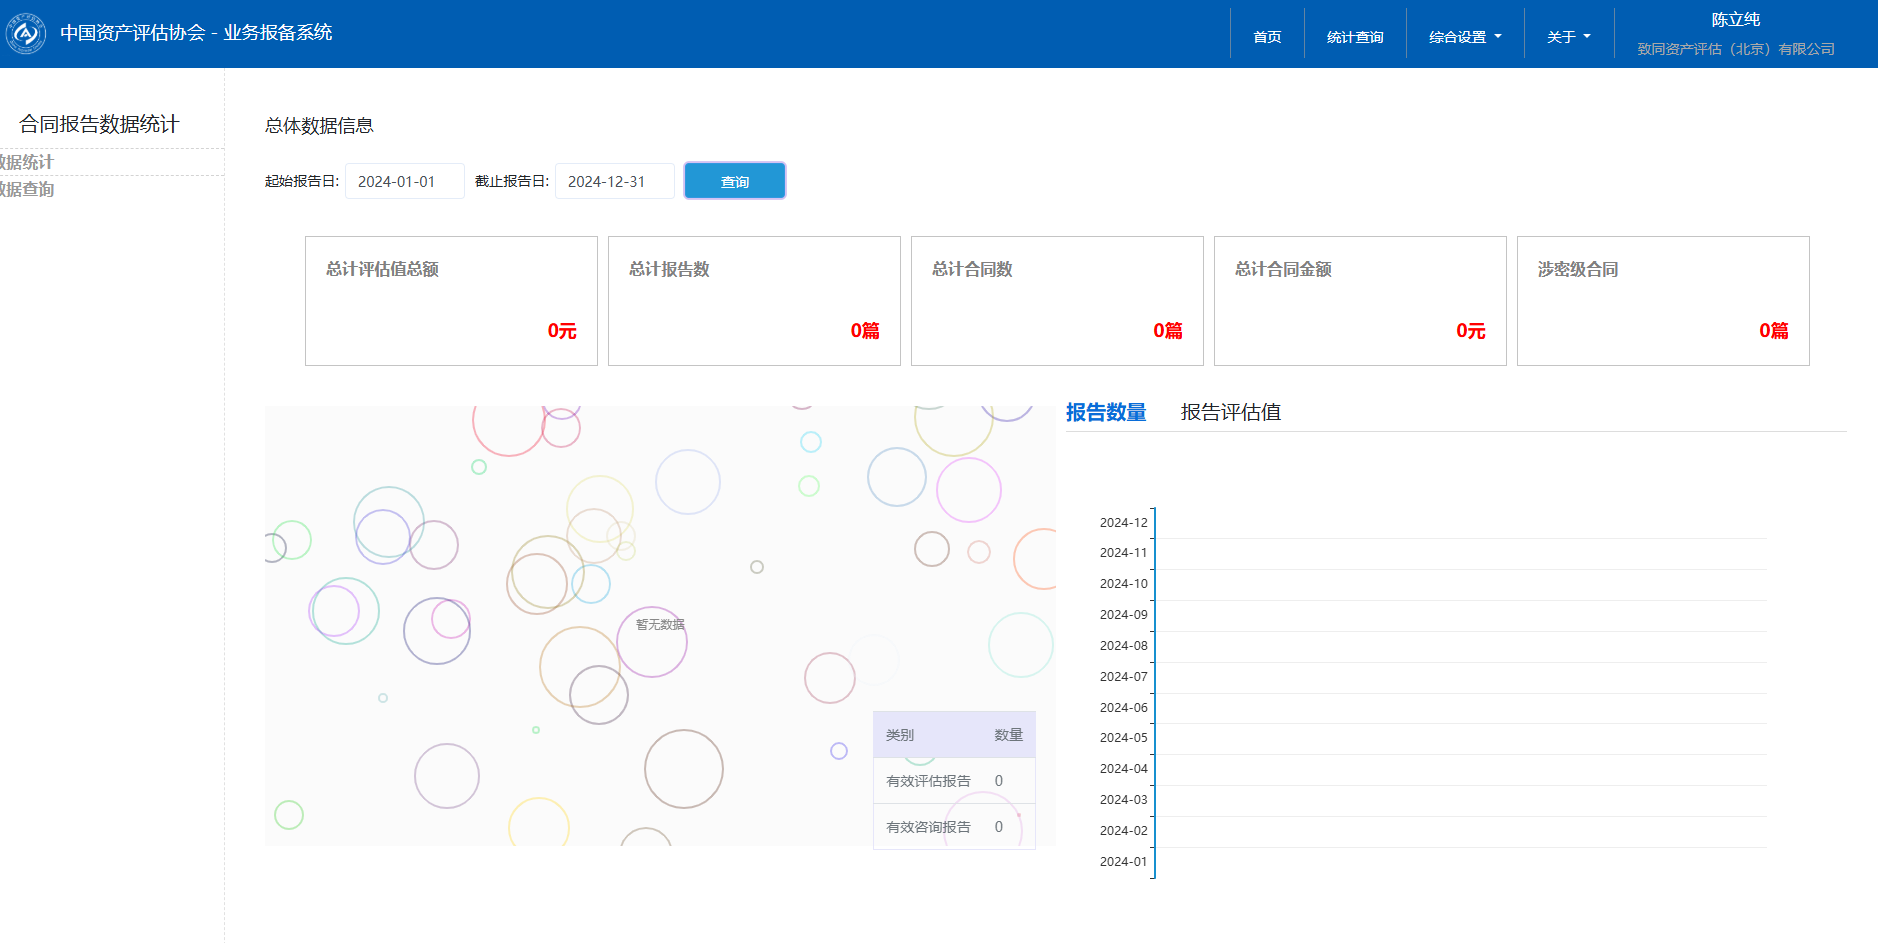This screenshot has height=943, width=1878.
Task: Click the 总计合同金额 summary card
Action: (1360, 301)
